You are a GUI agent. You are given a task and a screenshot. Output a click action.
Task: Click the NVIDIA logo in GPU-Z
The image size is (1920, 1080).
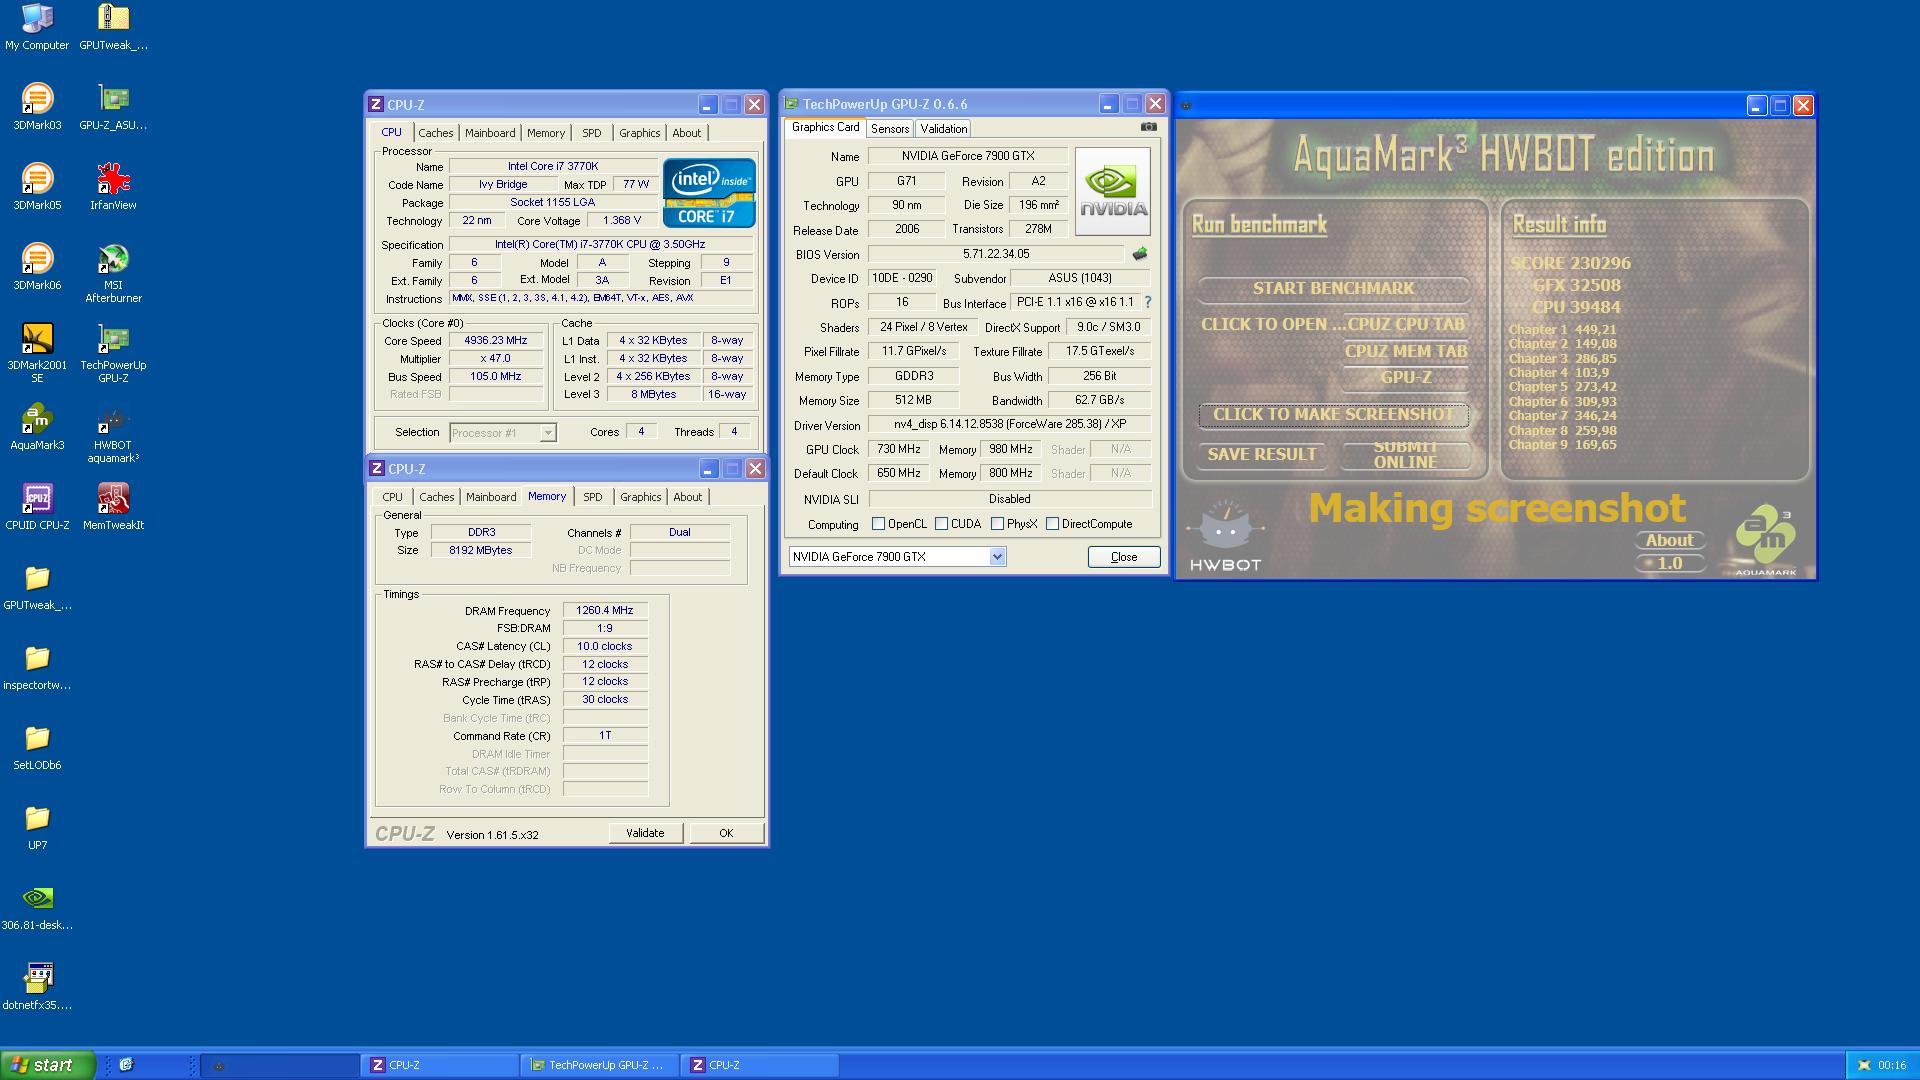(1112, 192)
